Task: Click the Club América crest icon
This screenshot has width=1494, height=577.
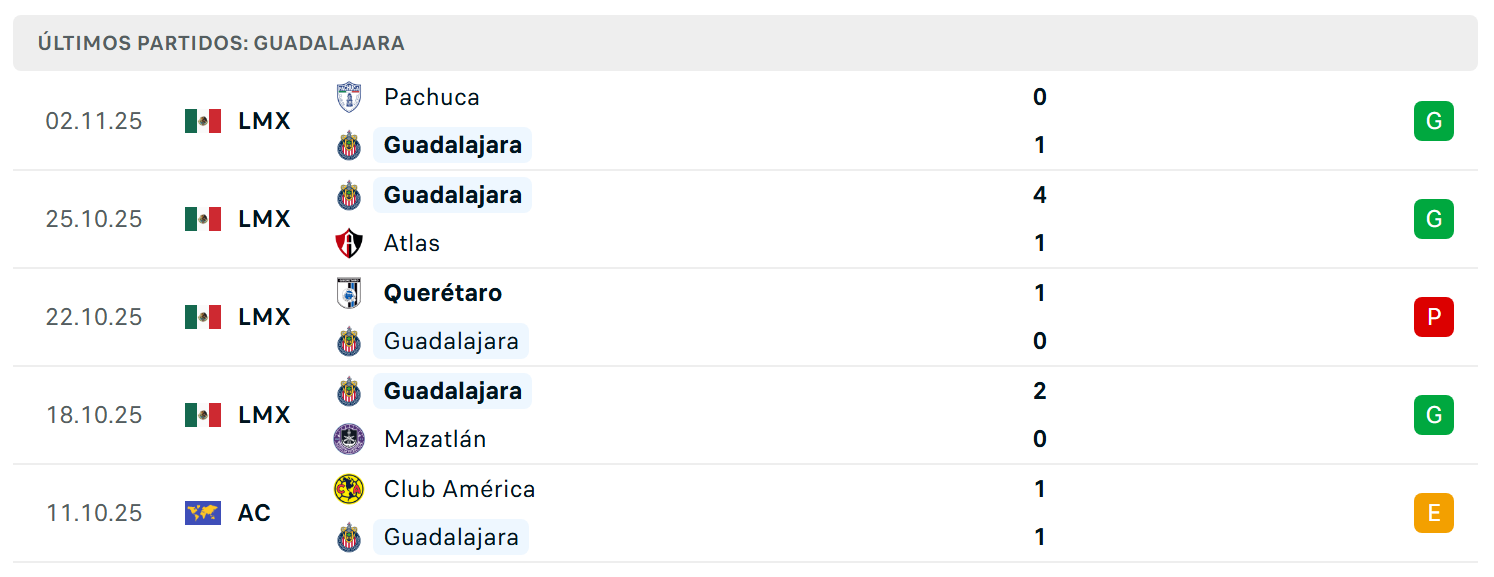Action: (348, 489)
